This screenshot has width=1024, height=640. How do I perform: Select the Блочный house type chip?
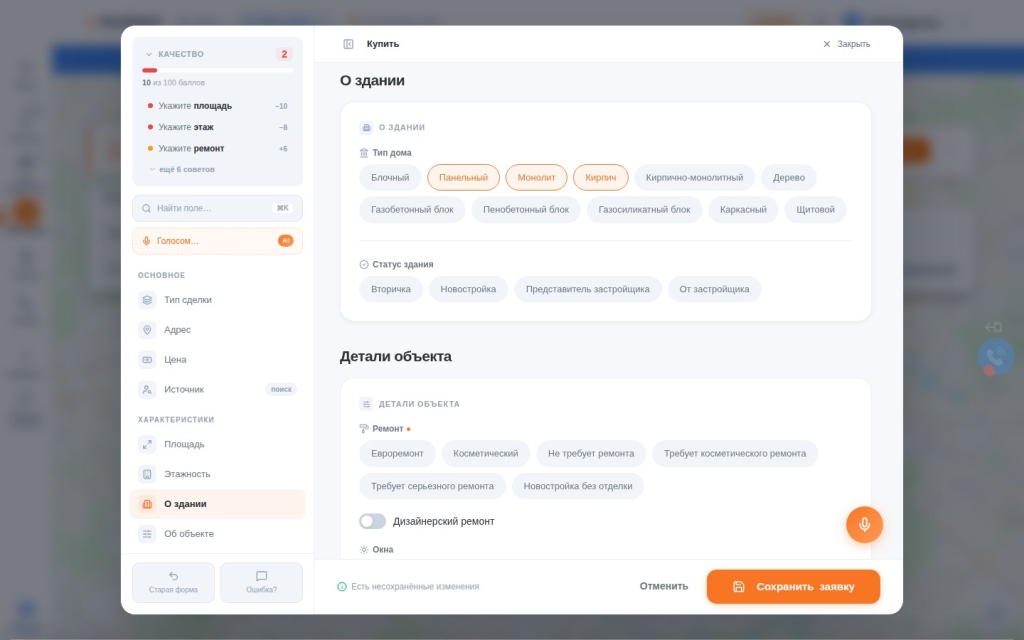[x=390, y=178]
